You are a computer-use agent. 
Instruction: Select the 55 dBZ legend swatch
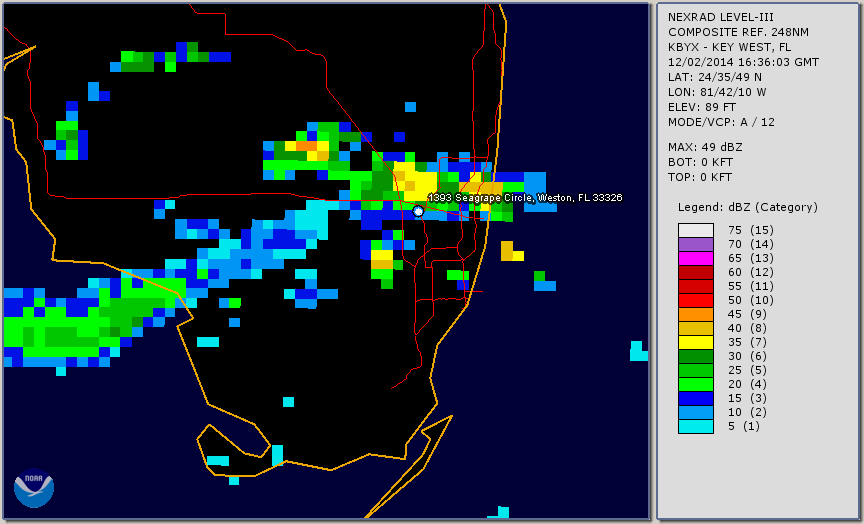point(695,287)
